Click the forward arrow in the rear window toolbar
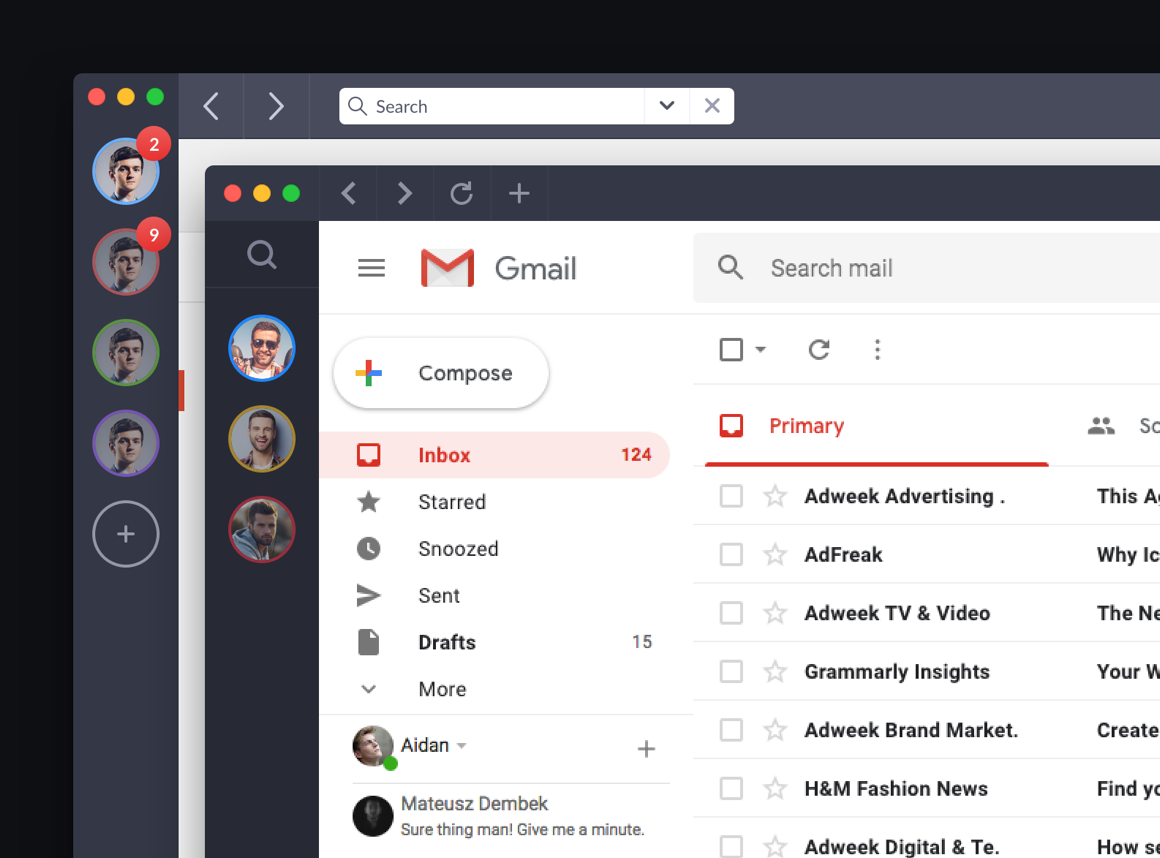Viewport: 1160px width, 858px height. pyautogui.click(x=276, y=106)
